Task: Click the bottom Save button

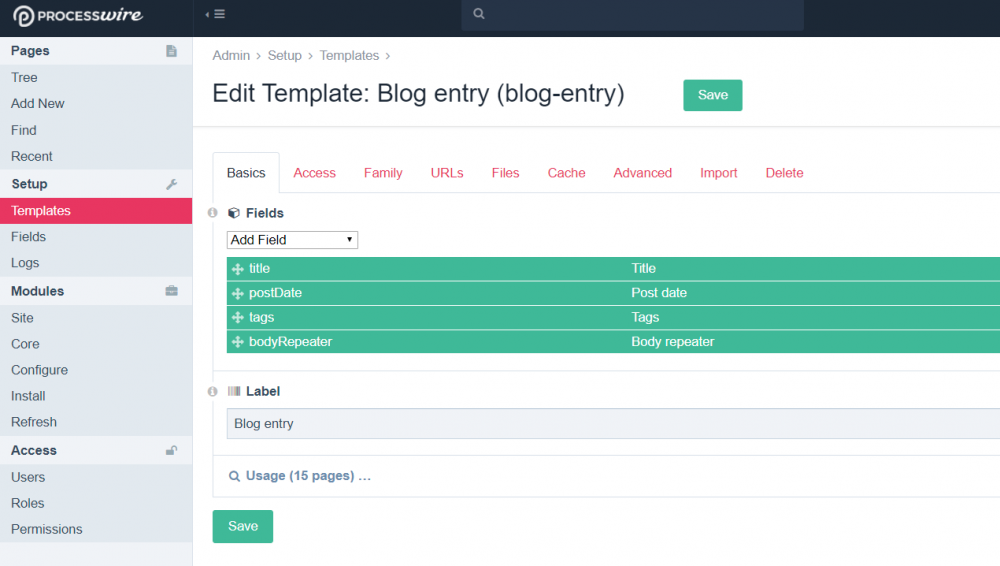Action: tap(242, 526)
